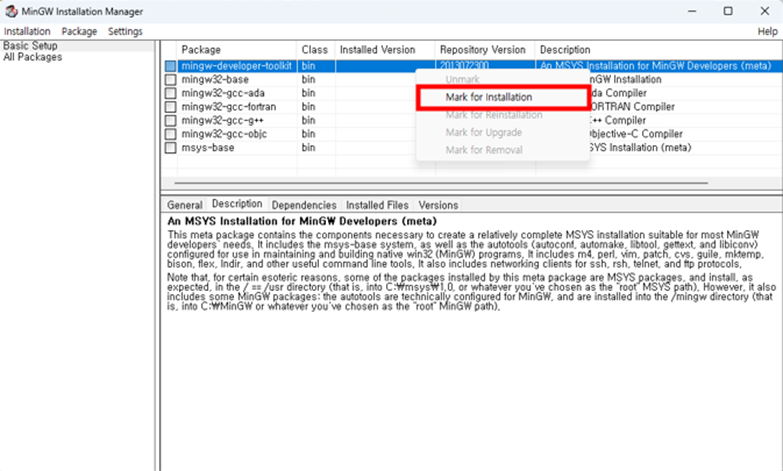Click repository version 2013072300 cell
The width and height of the screenshot is (783, 471).
[464, 66]
